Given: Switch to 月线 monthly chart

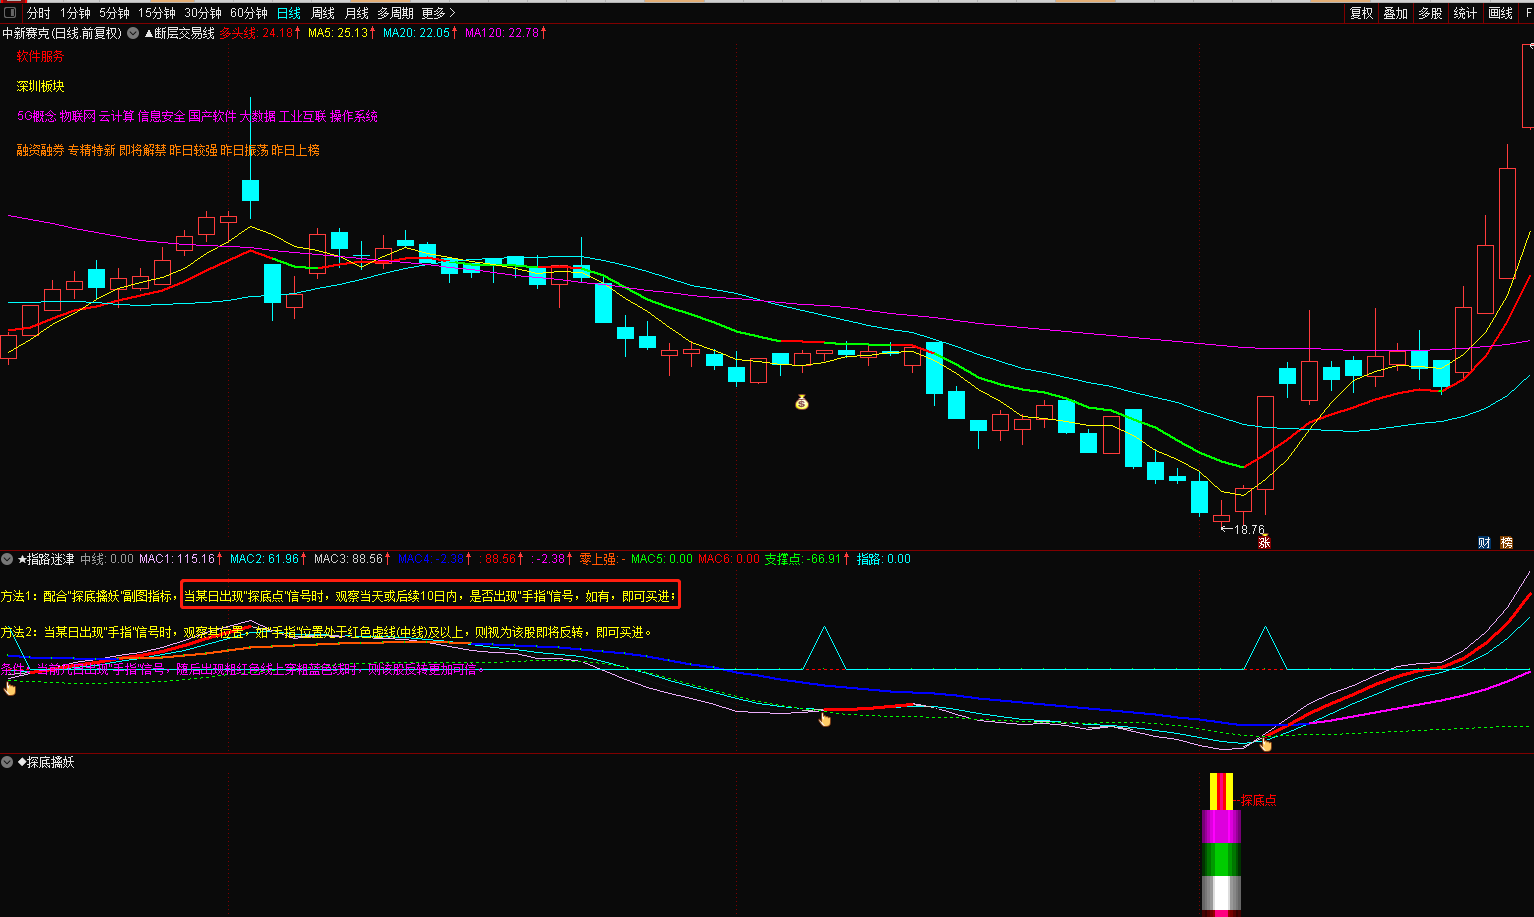Looking at the screenshot, I should pos(357,13).
